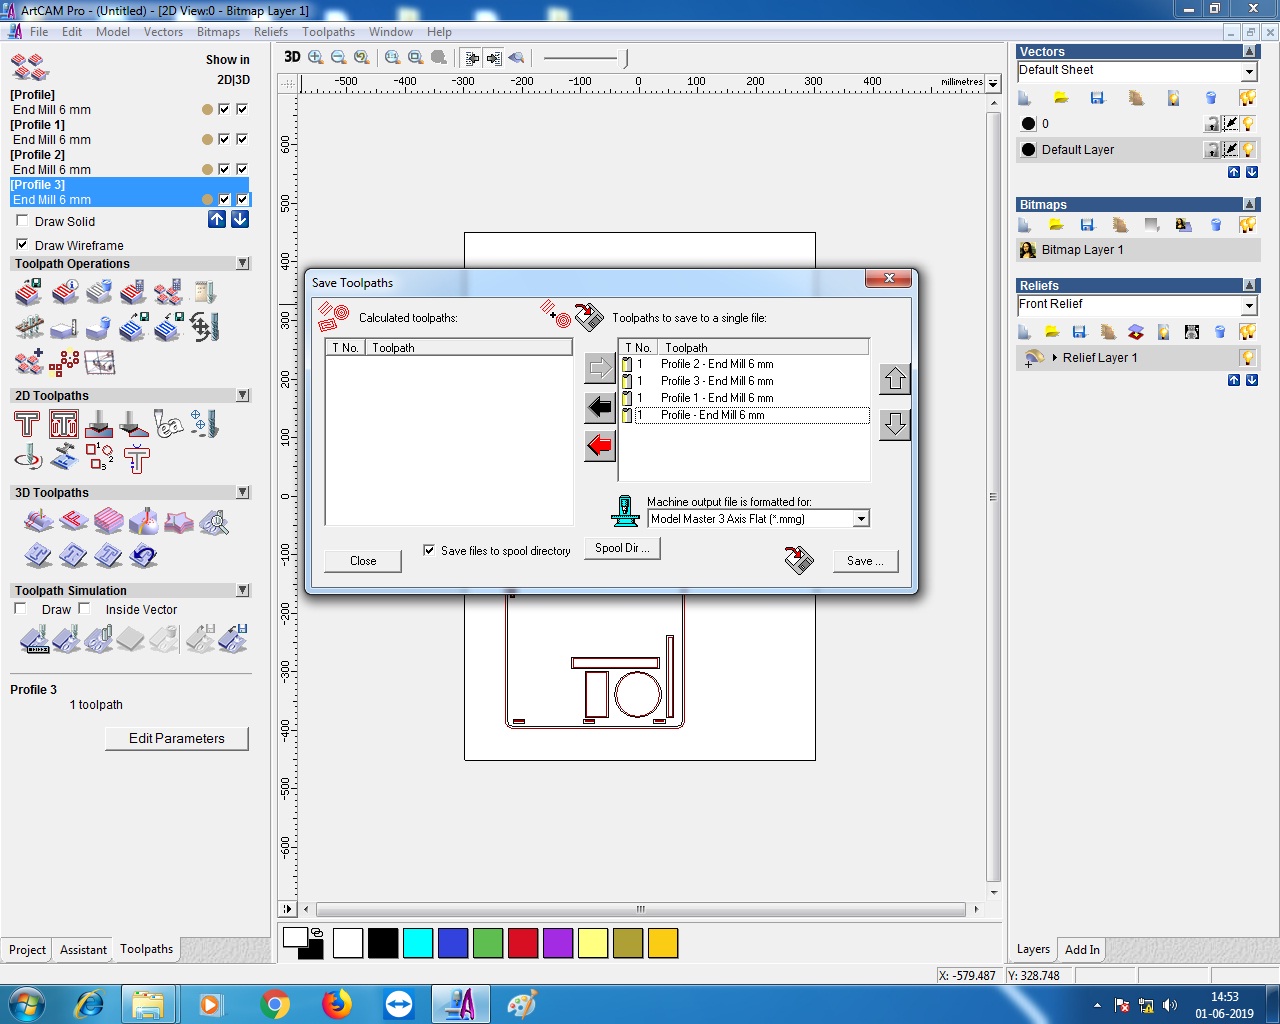
Task: Click the red arrow remove-all toolpaths button
Action: pyautogui.click(x=600, y=445)
